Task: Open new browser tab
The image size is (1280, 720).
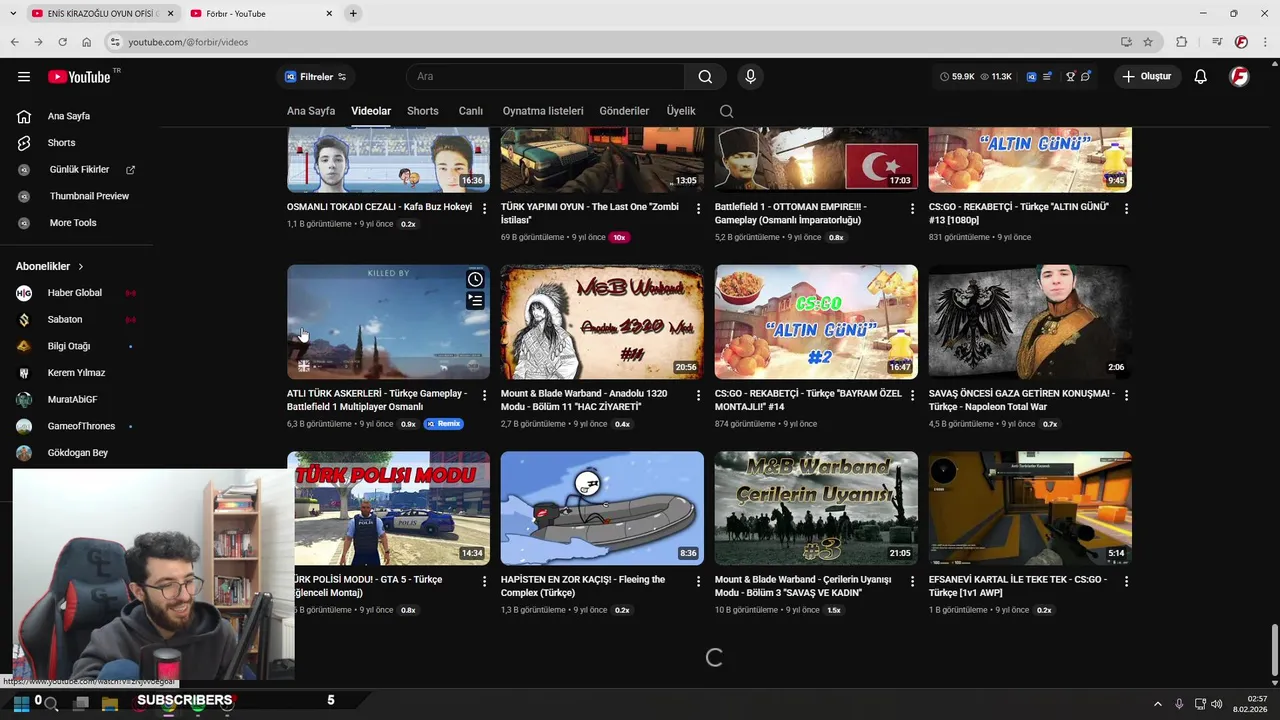Action: pyautogui.click(x=353, y=13)
